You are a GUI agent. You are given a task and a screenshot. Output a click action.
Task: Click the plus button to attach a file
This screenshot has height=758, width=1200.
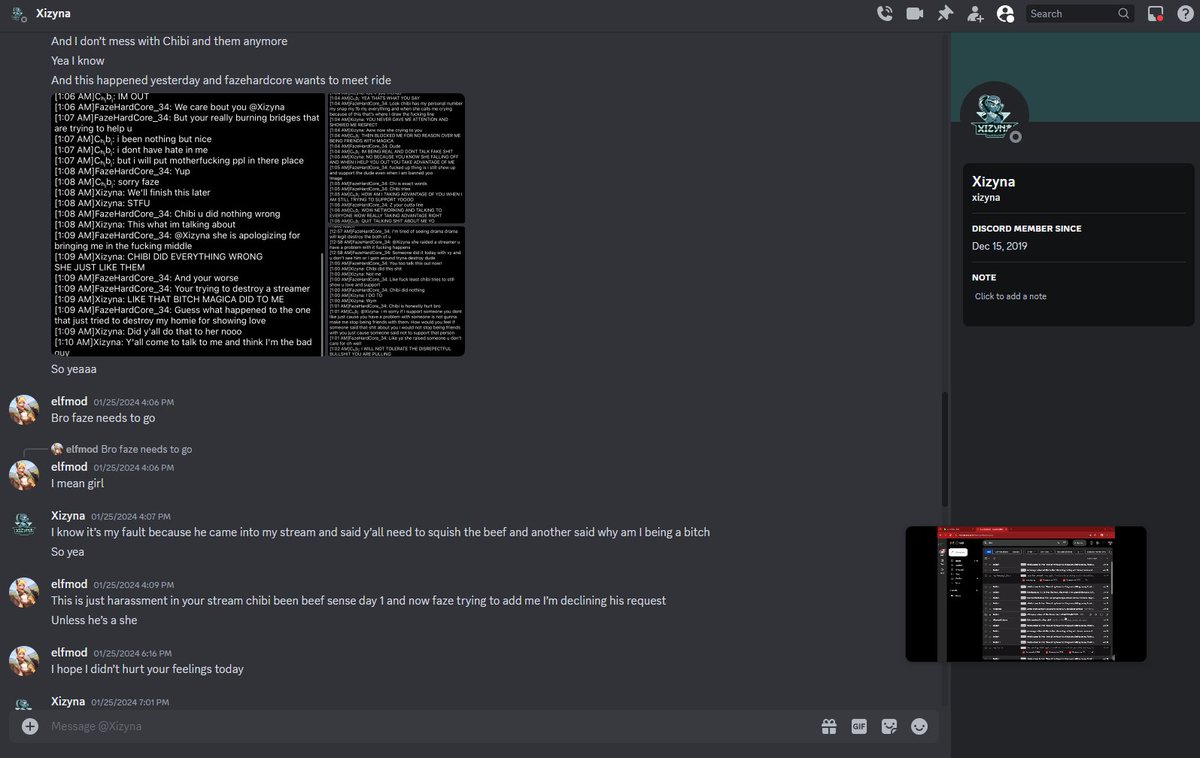pyautogui.click(x=28, y=726)
